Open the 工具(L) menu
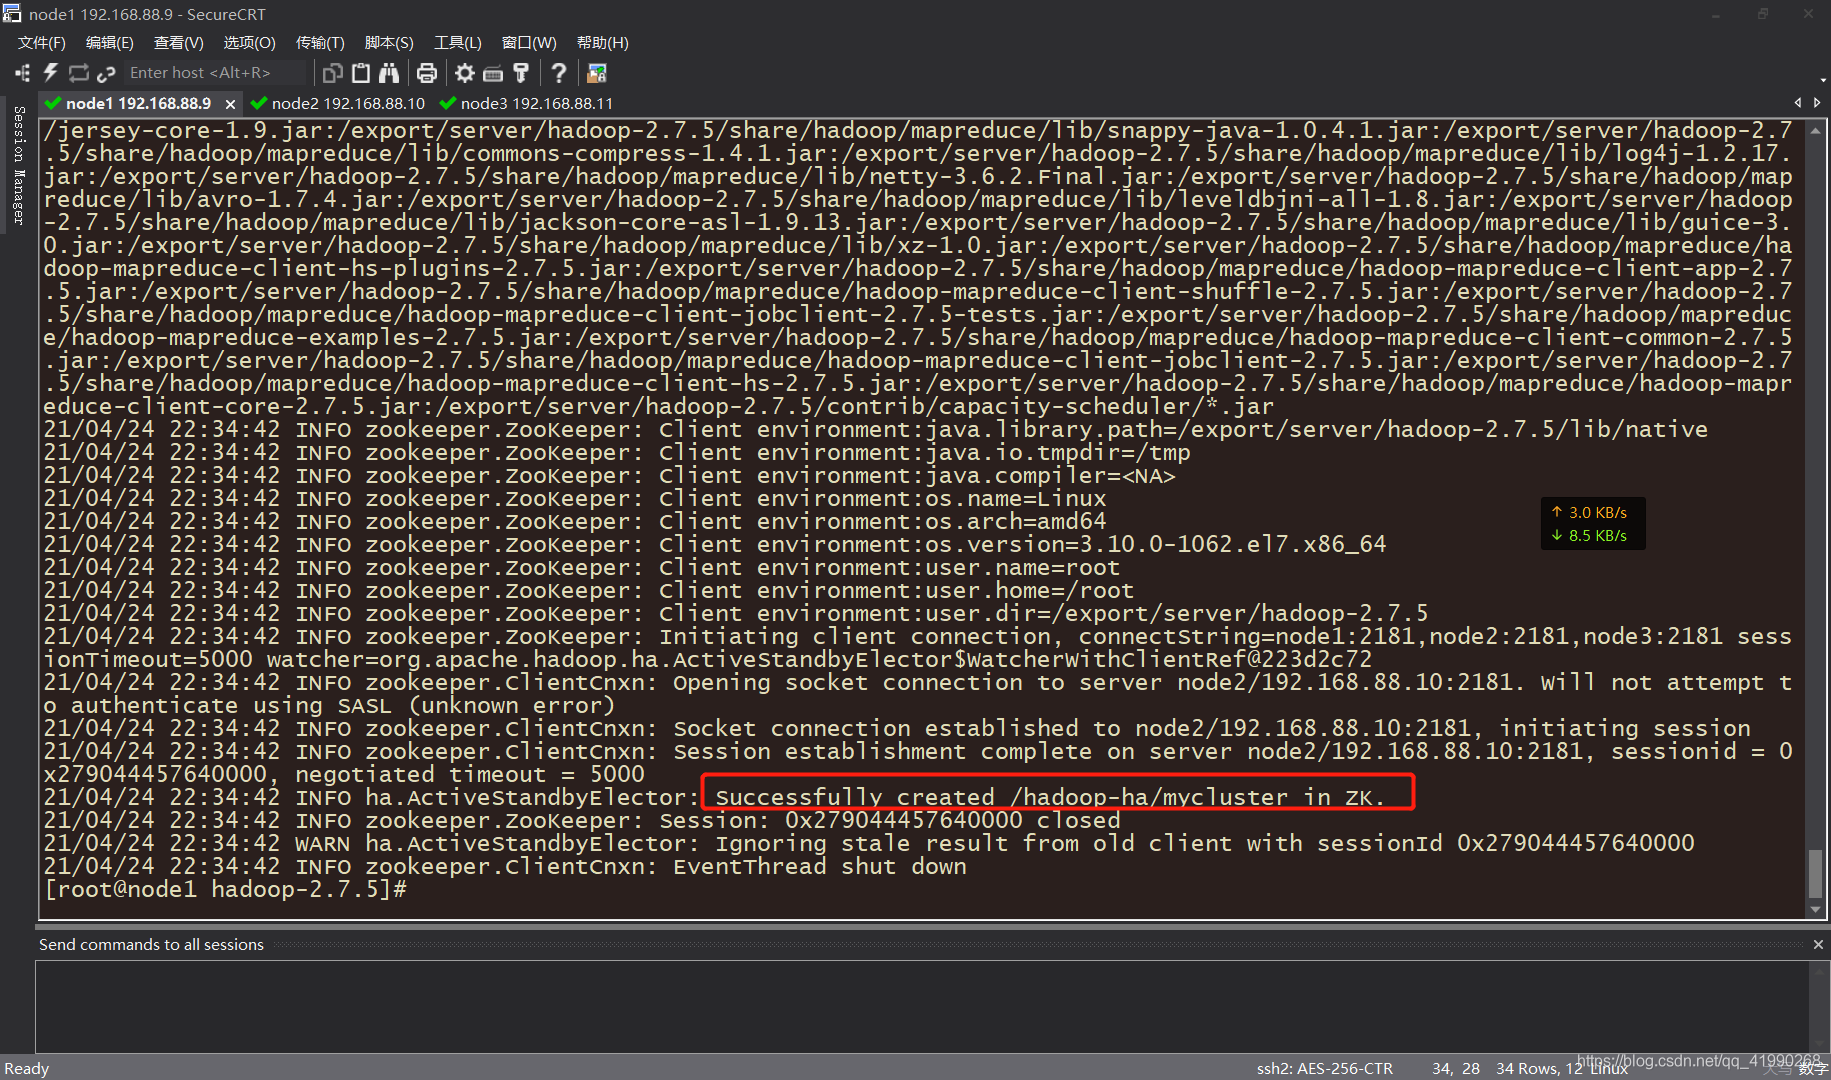 coord(458,43)
